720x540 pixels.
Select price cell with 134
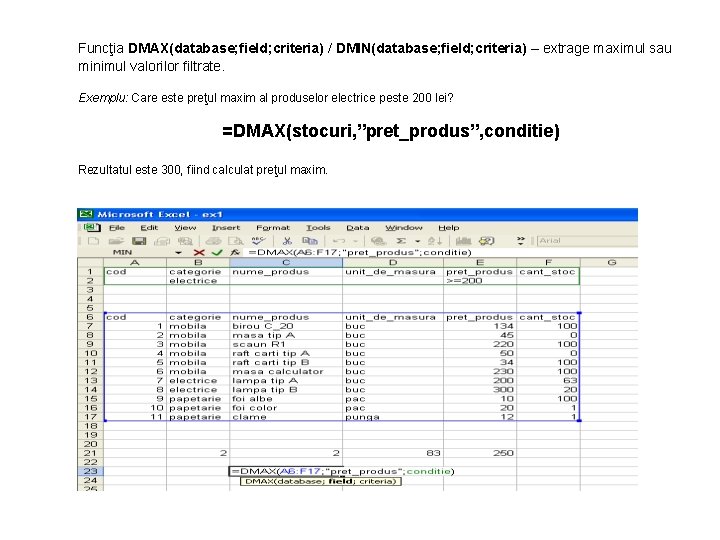pyautogui.click(x=480, y=326)
